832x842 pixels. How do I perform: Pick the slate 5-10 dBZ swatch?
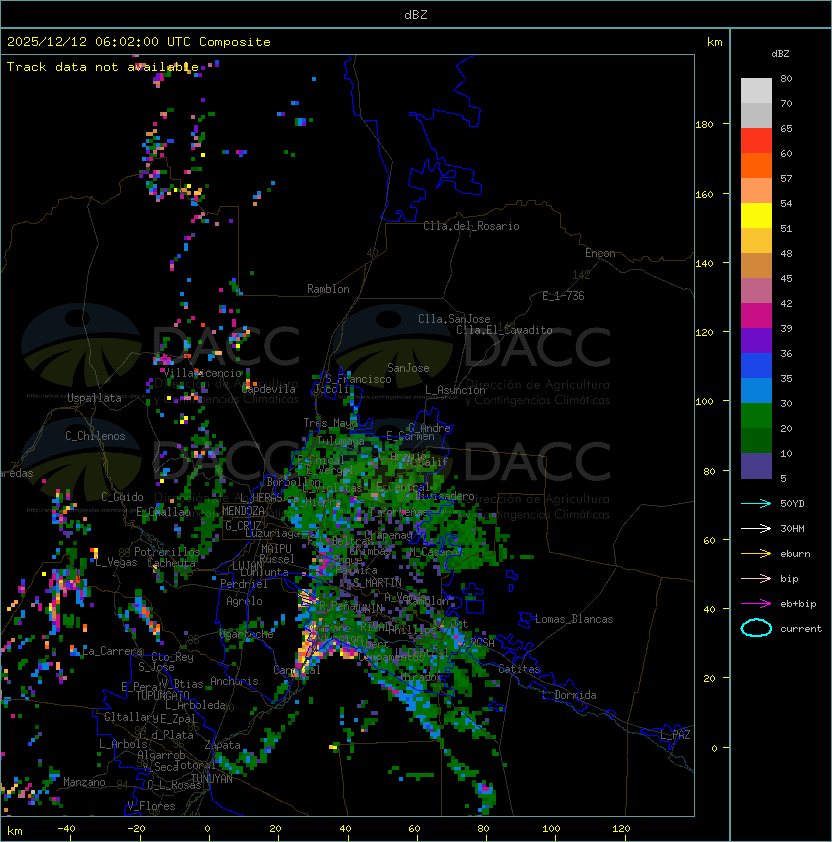click(756, 466)
